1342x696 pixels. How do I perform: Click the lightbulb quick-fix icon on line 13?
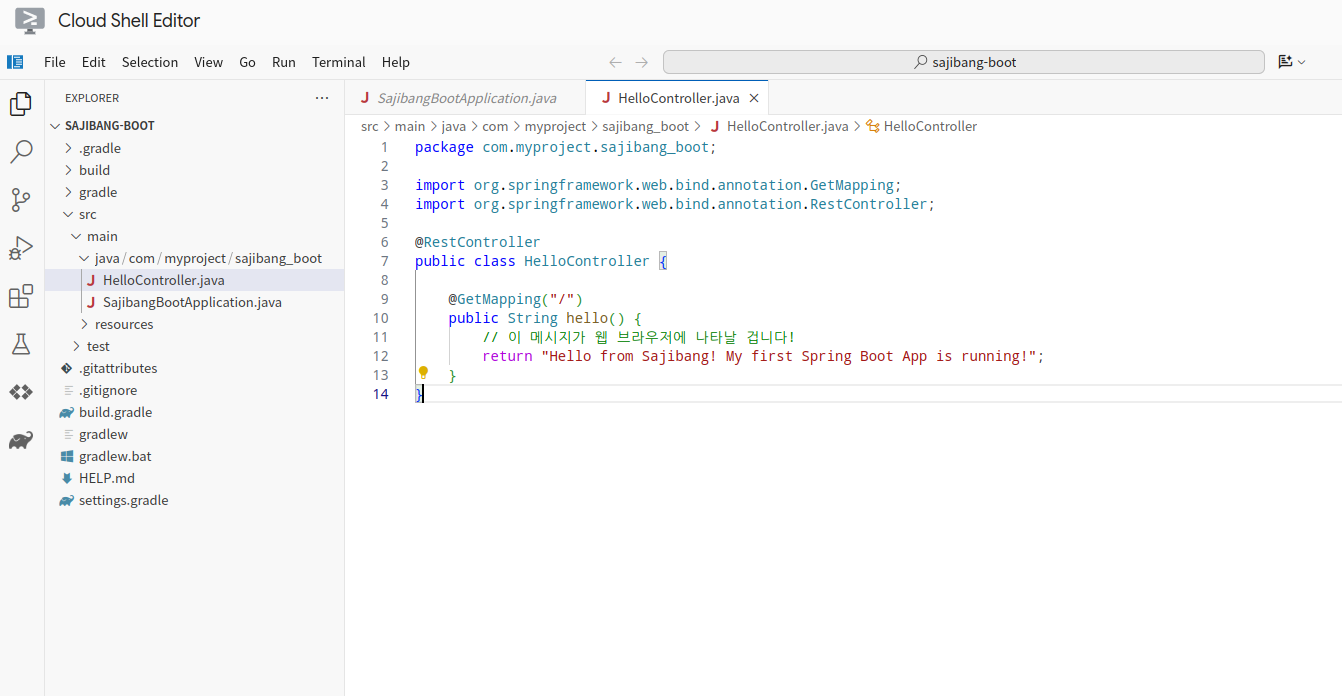pyautogui.click(x=422, y=371)
